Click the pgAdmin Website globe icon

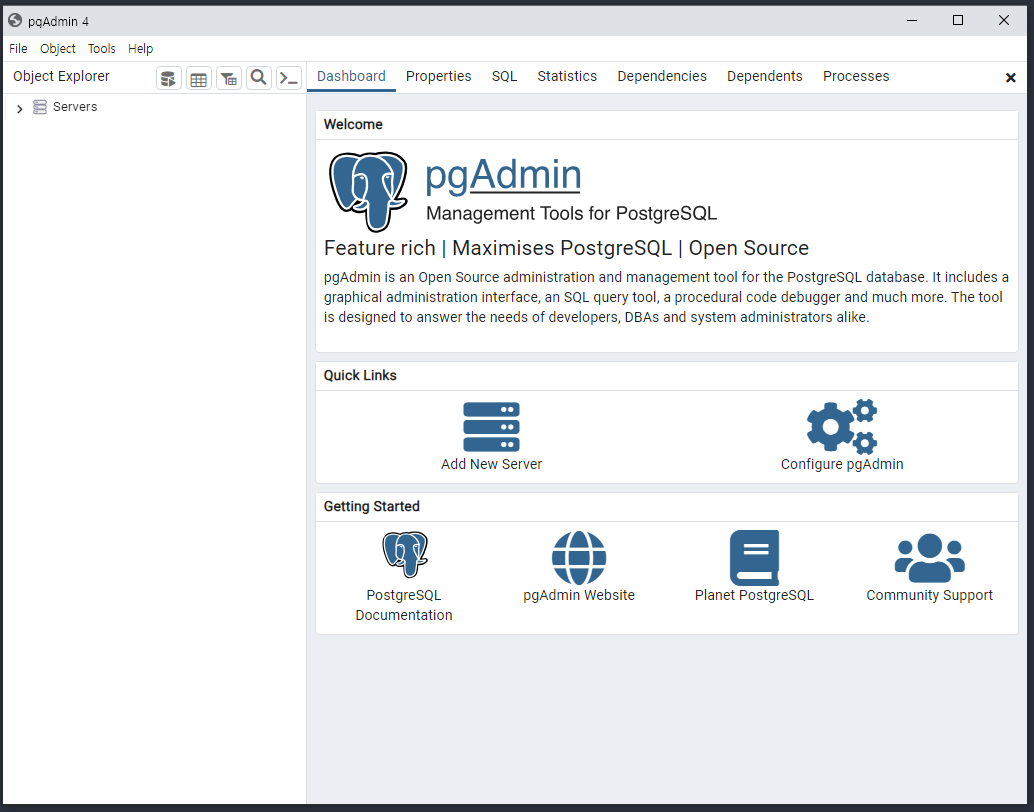point(579,558)
